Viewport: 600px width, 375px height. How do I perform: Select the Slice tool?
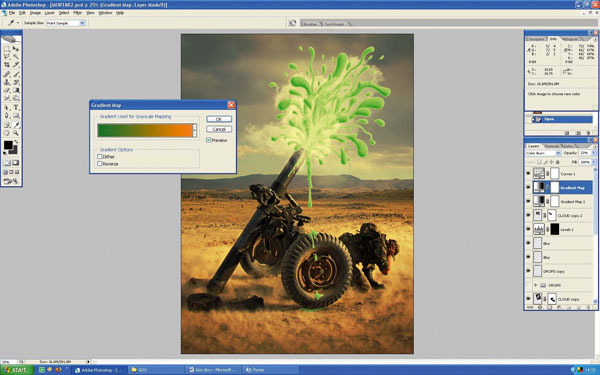(16, 65)
